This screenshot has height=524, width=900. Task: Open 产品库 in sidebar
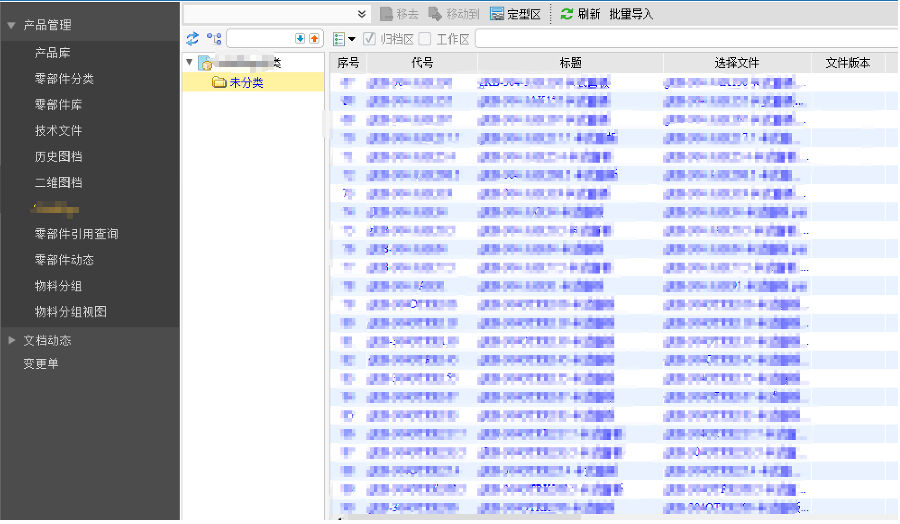point(52,53)
